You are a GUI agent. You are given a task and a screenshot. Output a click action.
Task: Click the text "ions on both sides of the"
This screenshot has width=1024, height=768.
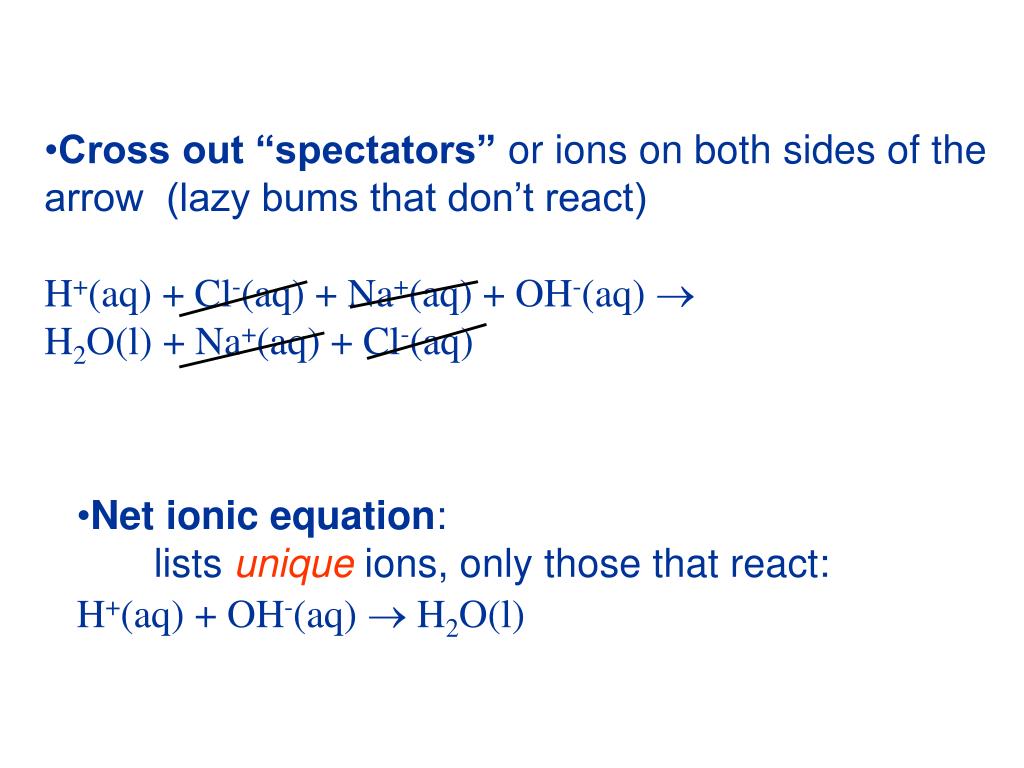(x=771, y=150)
